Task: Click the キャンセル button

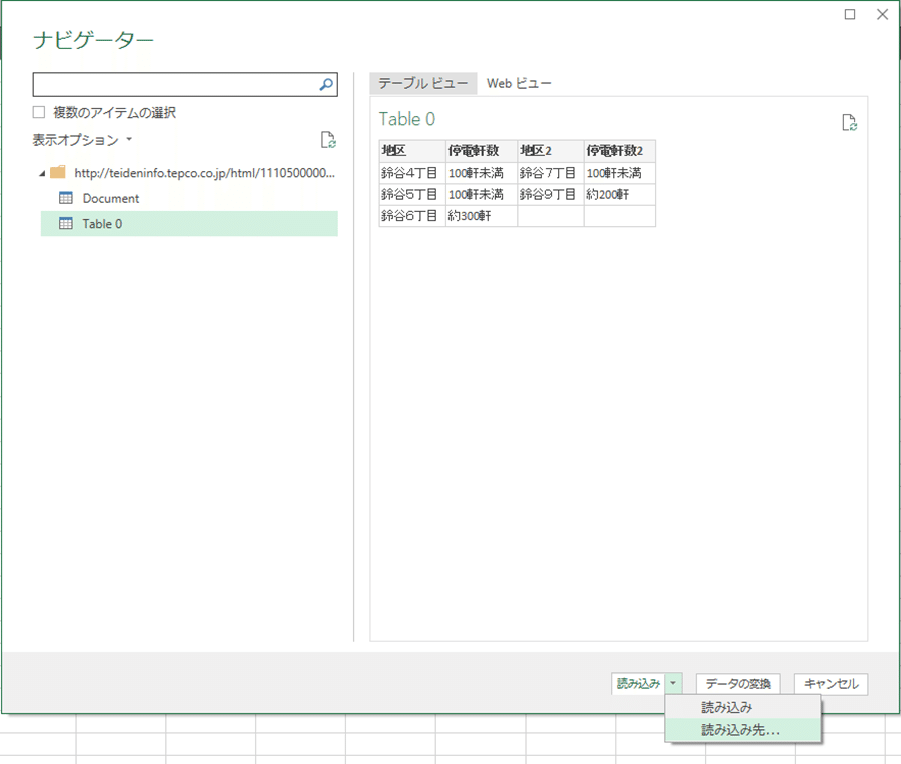Action: coord(830,684)
